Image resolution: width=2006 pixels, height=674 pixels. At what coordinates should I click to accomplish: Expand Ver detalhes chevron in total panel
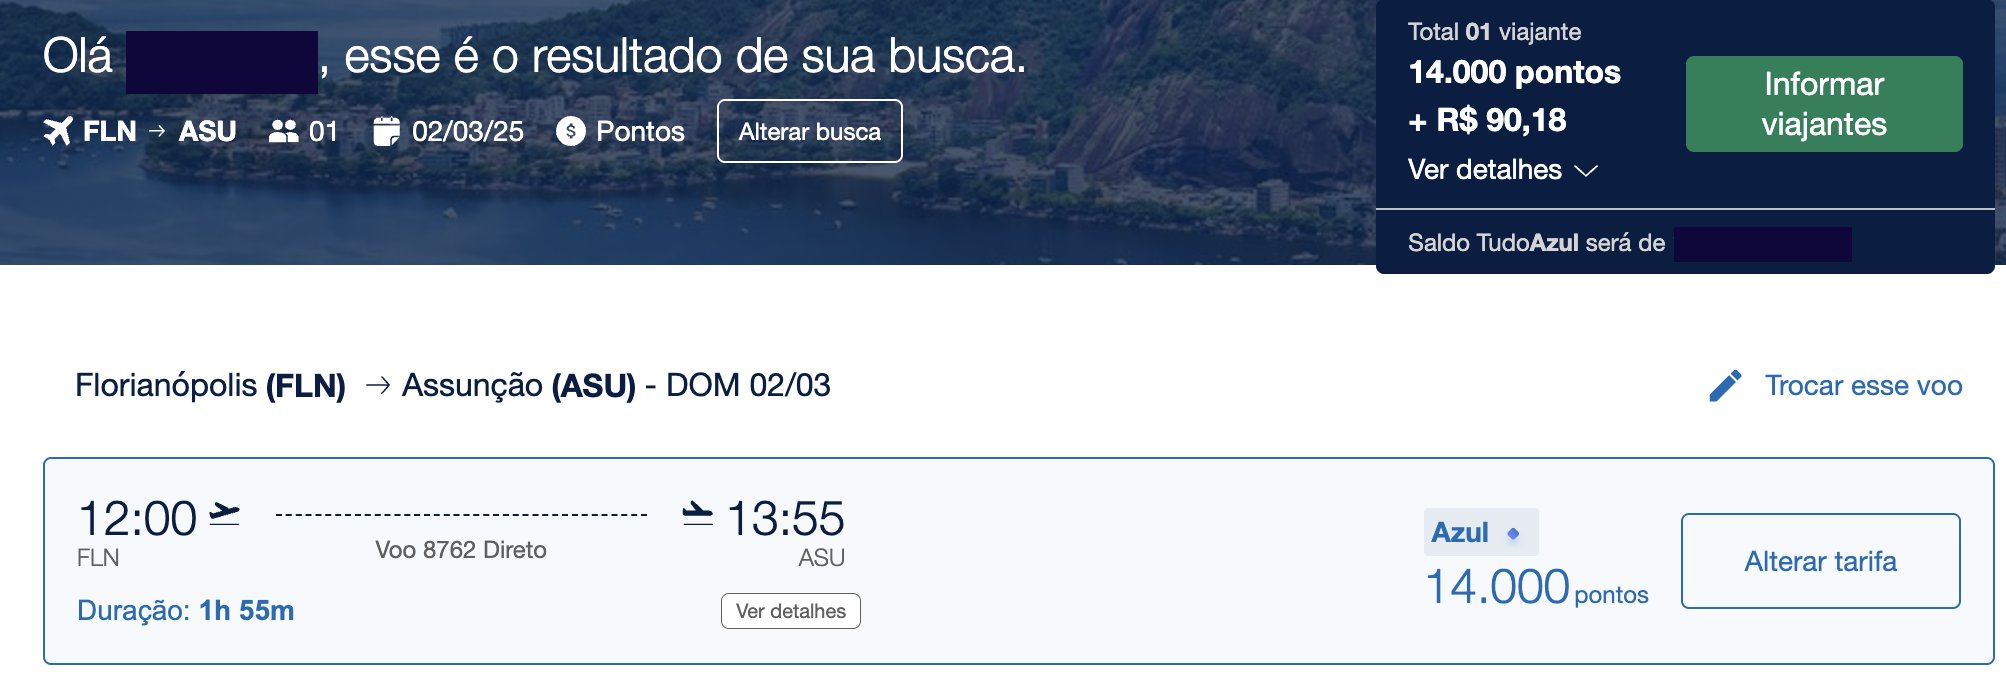coord(1586,171)
